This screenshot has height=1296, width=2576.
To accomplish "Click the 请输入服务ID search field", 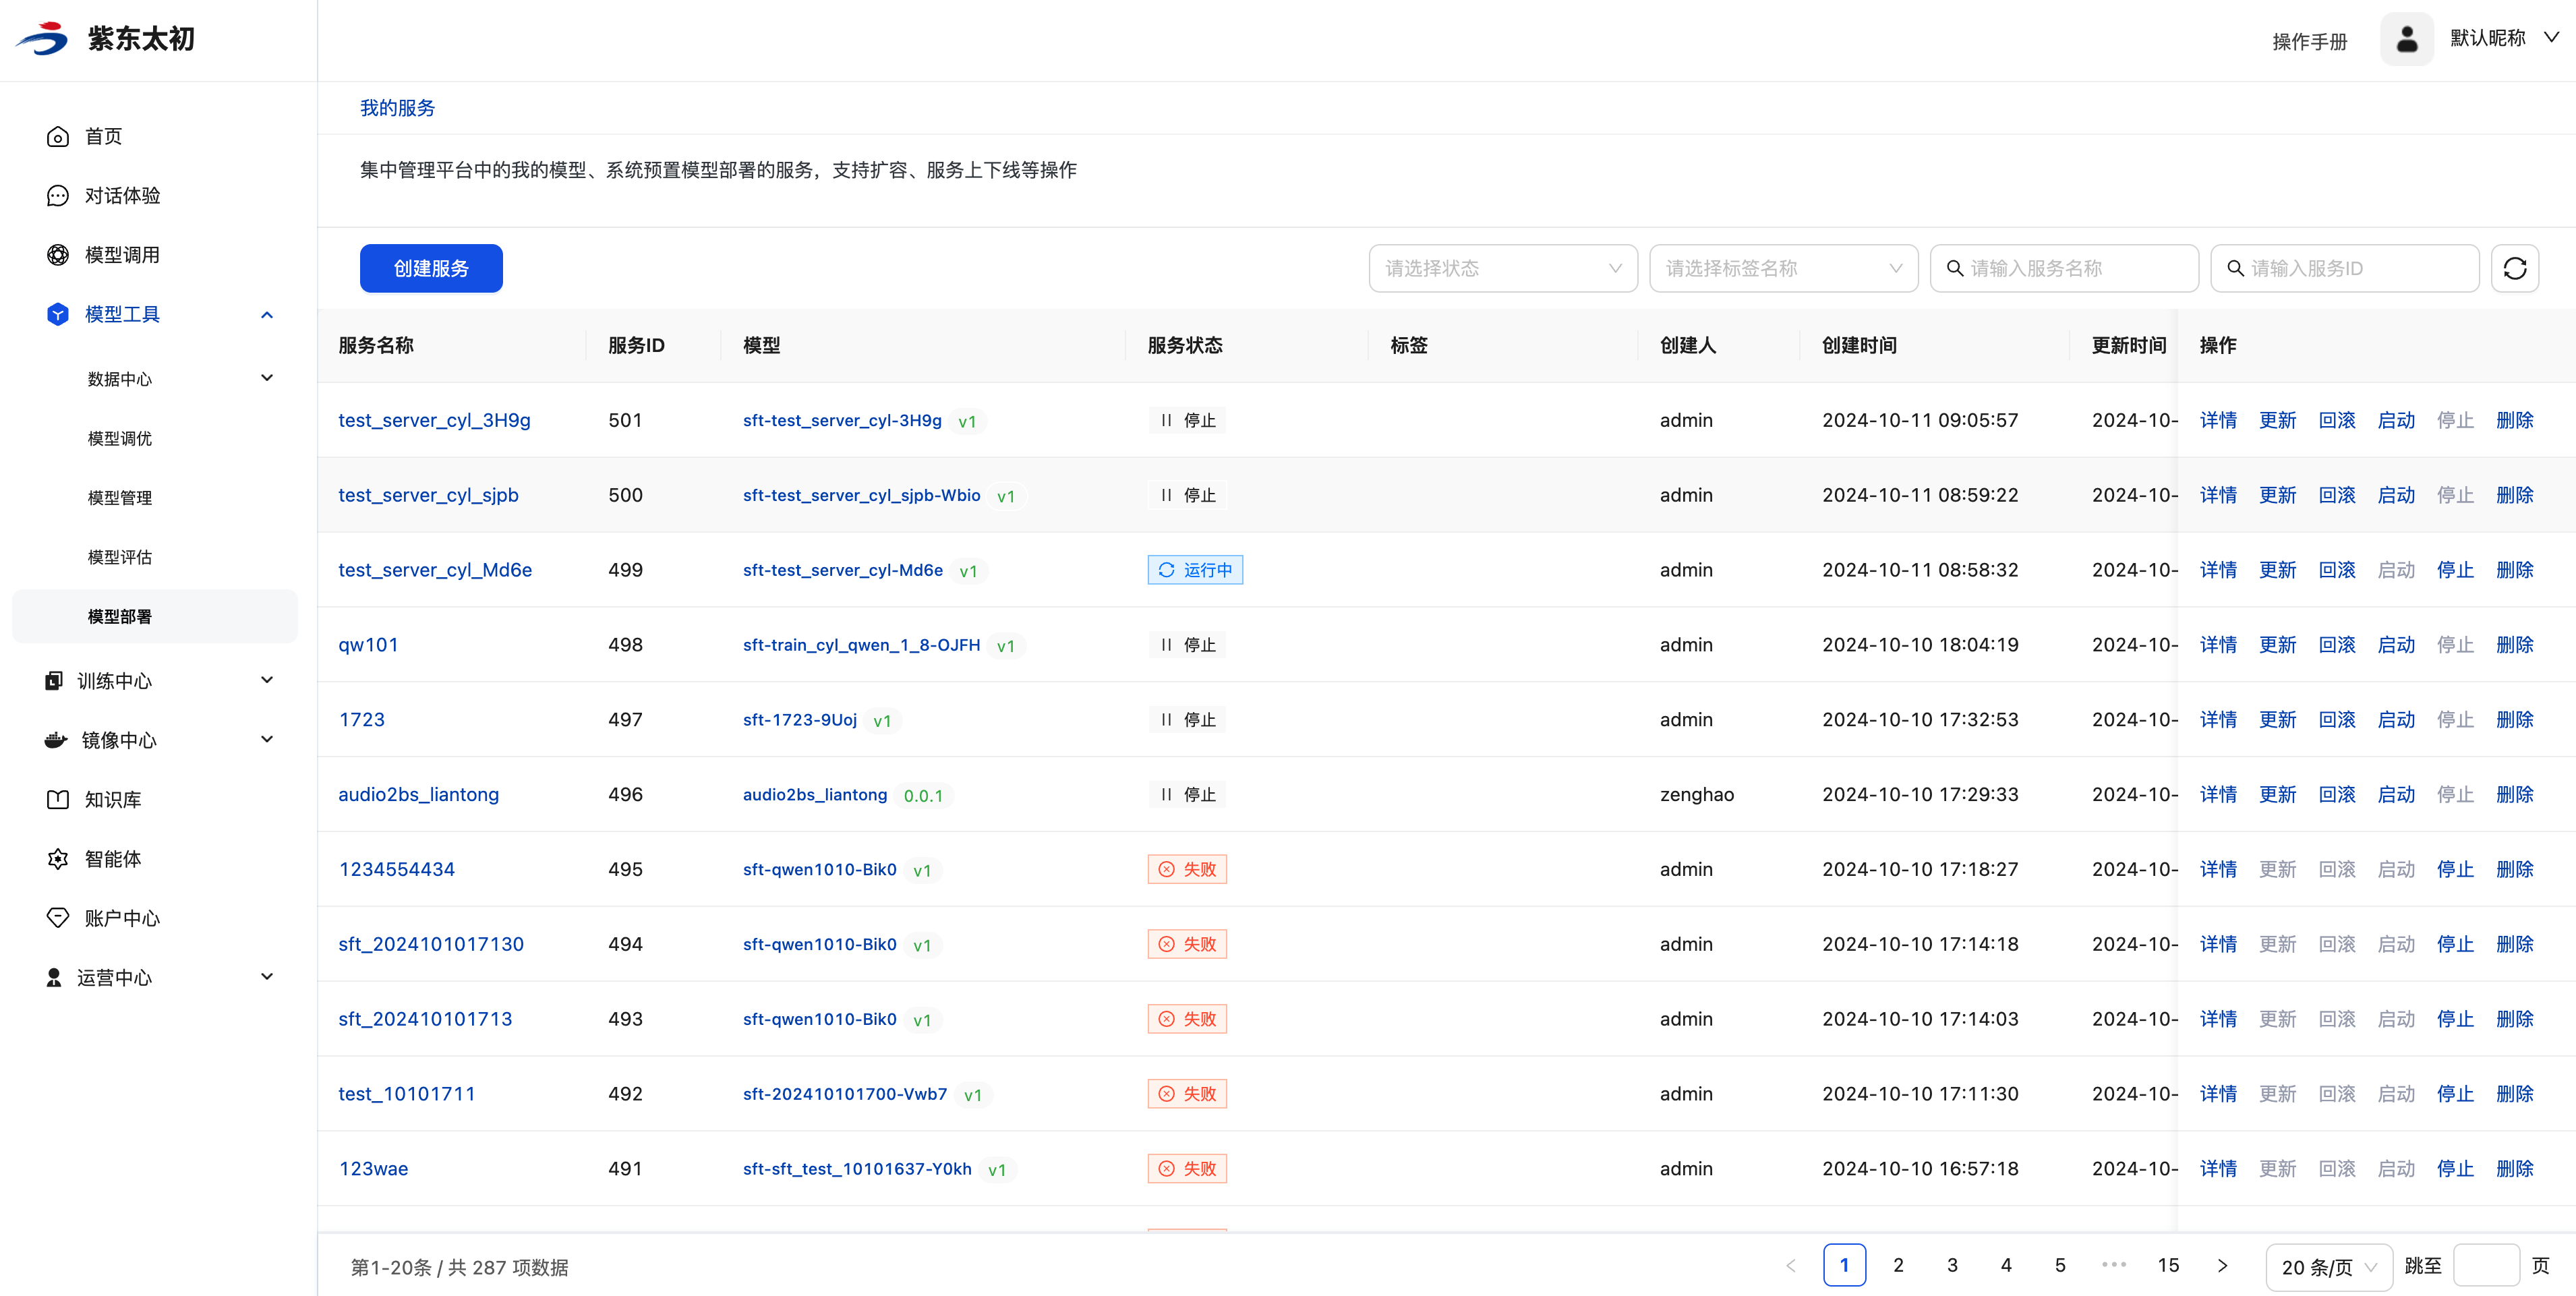I will point(2345,268).
